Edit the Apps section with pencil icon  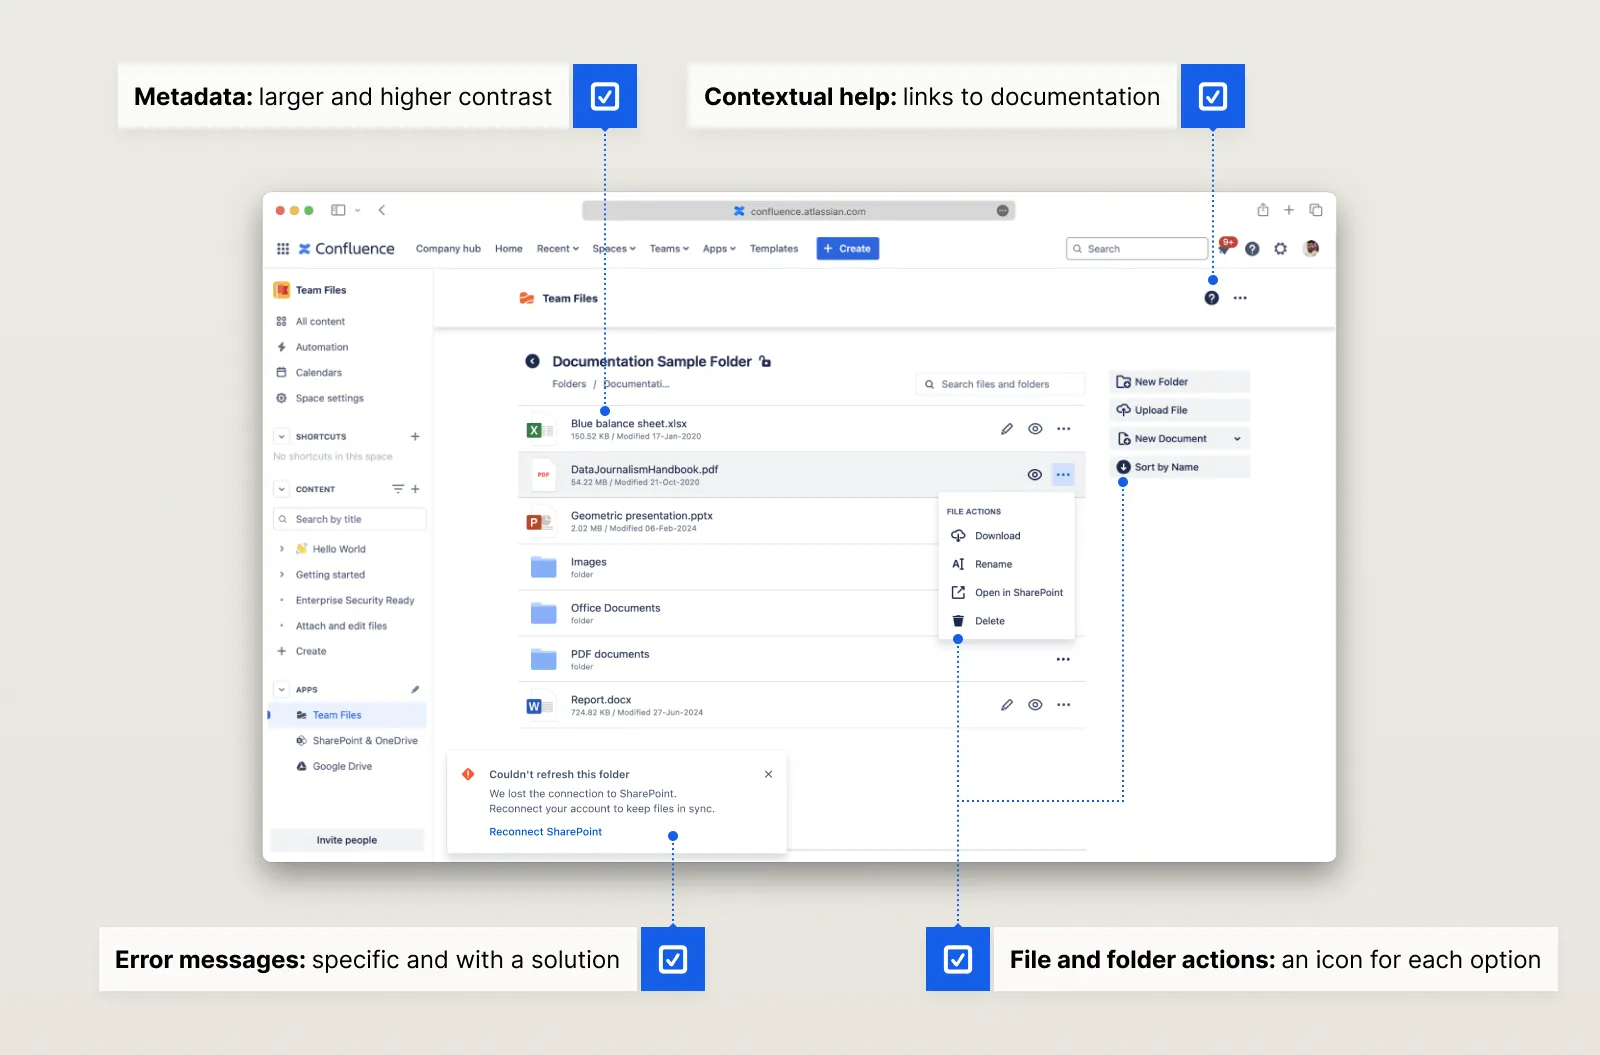coord(415,689)
